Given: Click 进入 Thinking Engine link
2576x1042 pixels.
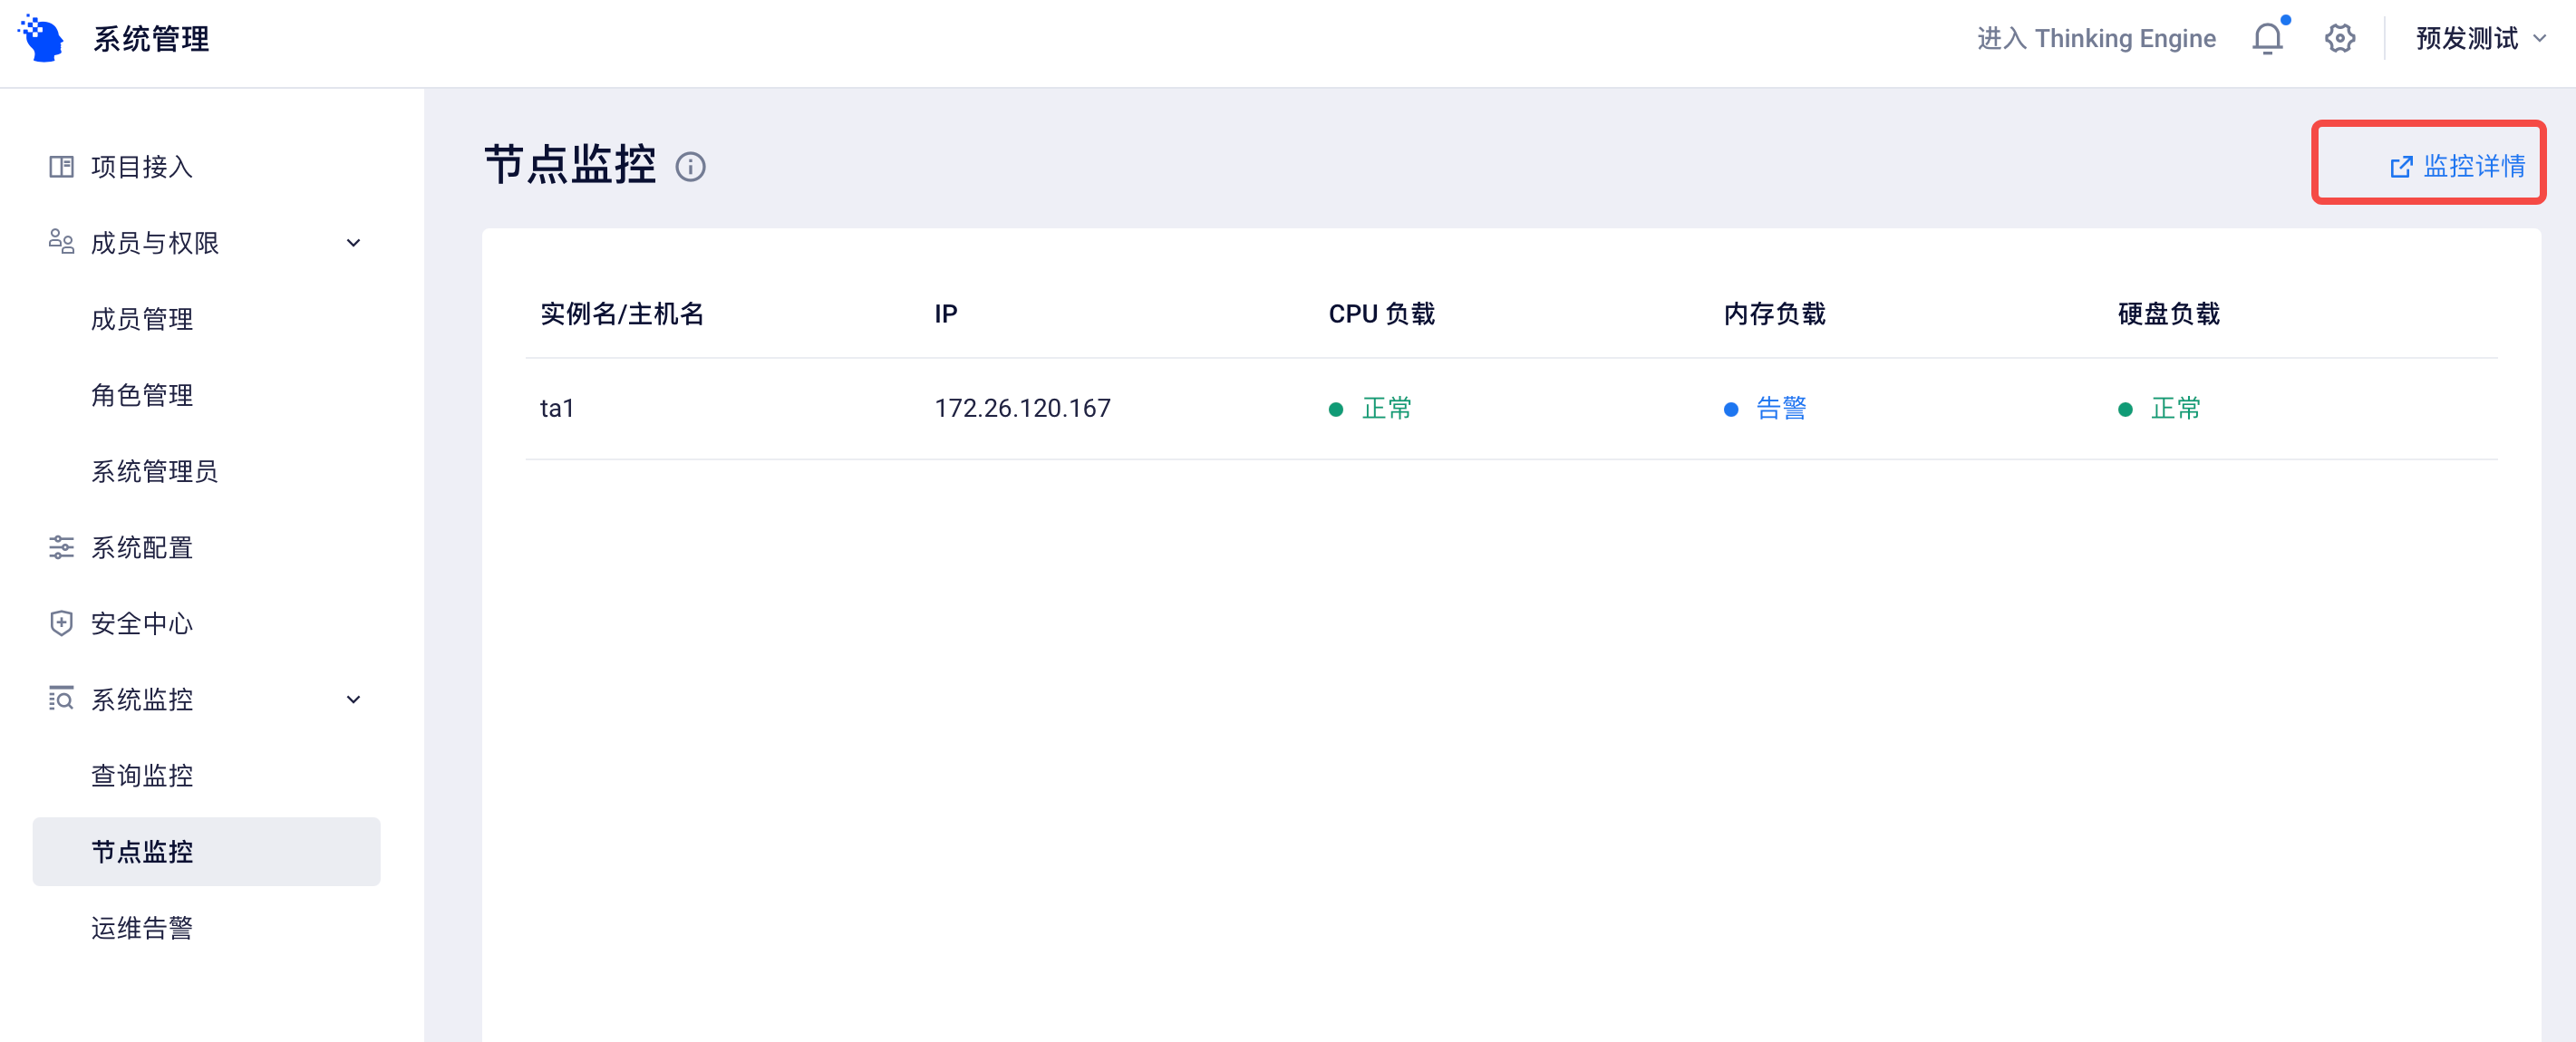Looking at the screenshot, I should pos(2096,38).
